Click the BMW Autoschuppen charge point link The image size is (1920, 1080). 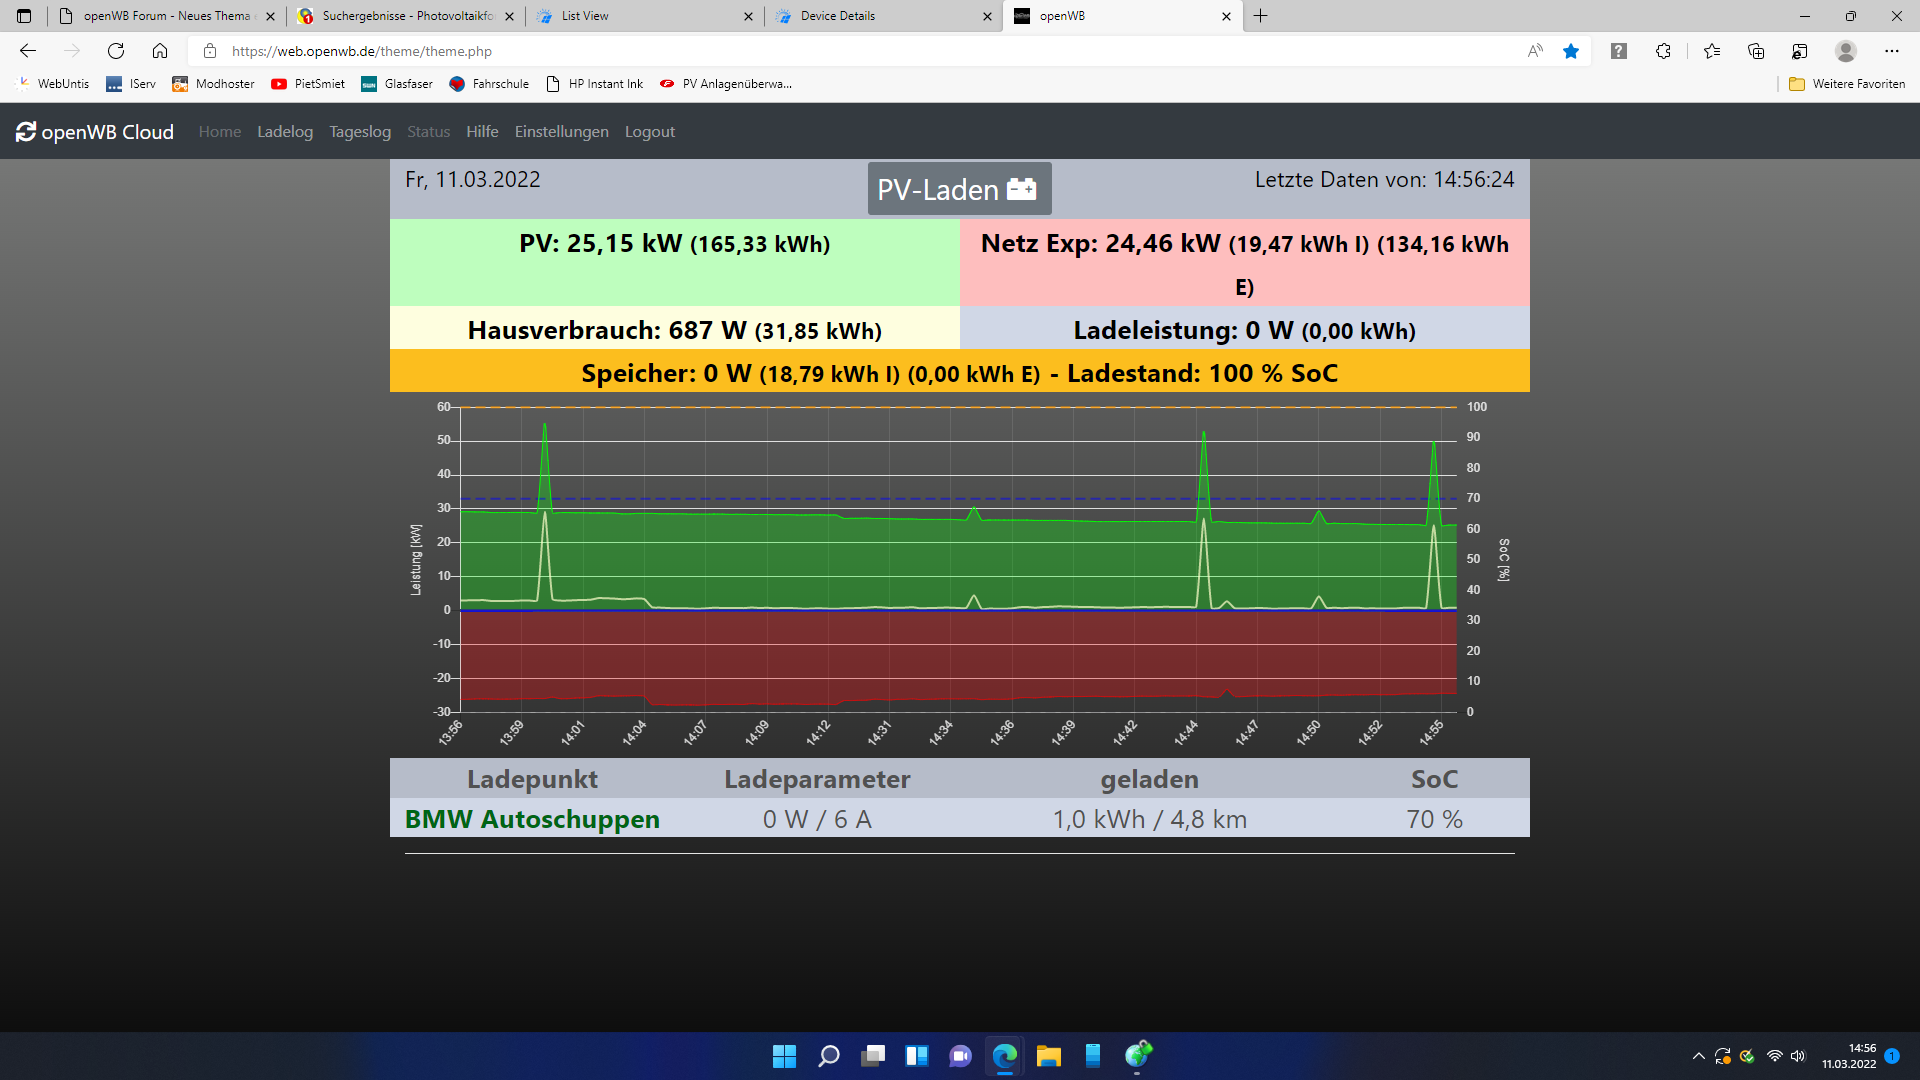click(532, 819)
